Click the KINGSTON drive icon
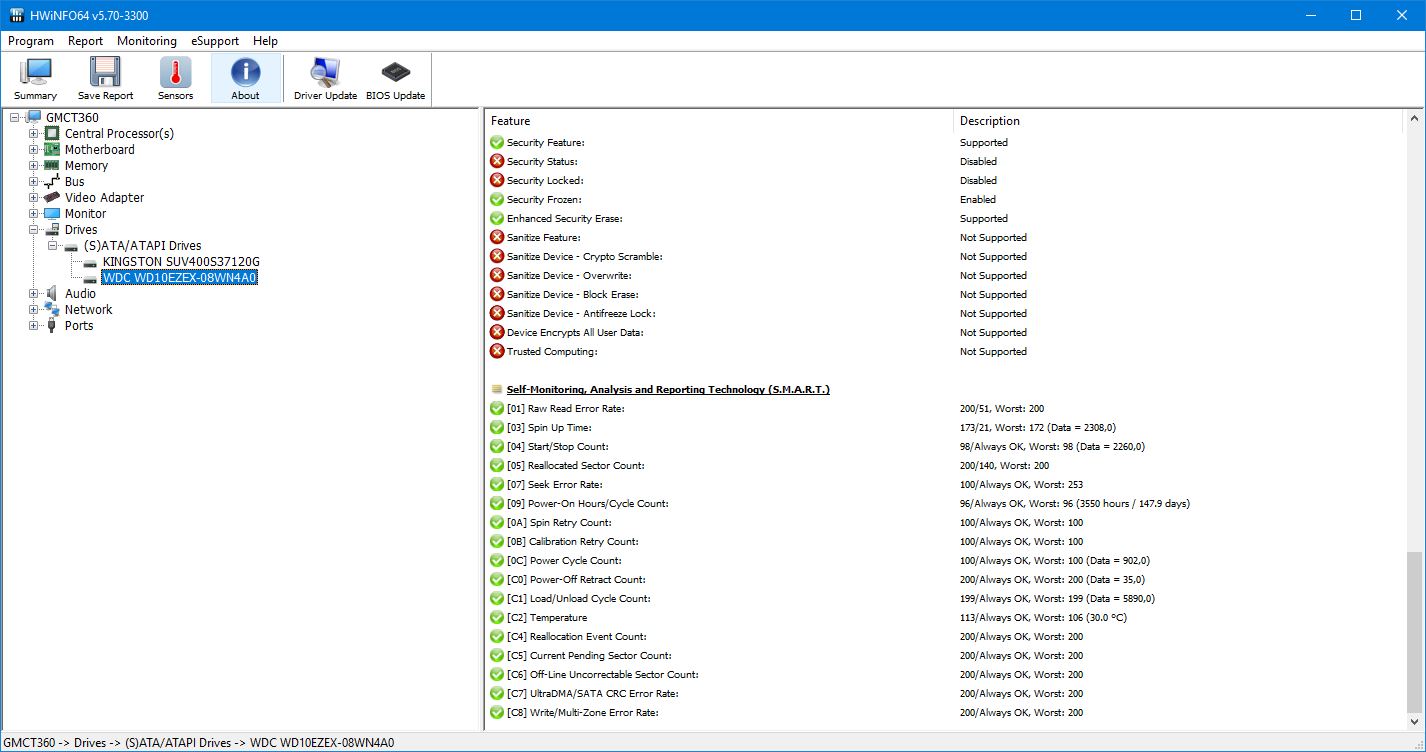This screenshot has height=752, width=1426. 91,262
